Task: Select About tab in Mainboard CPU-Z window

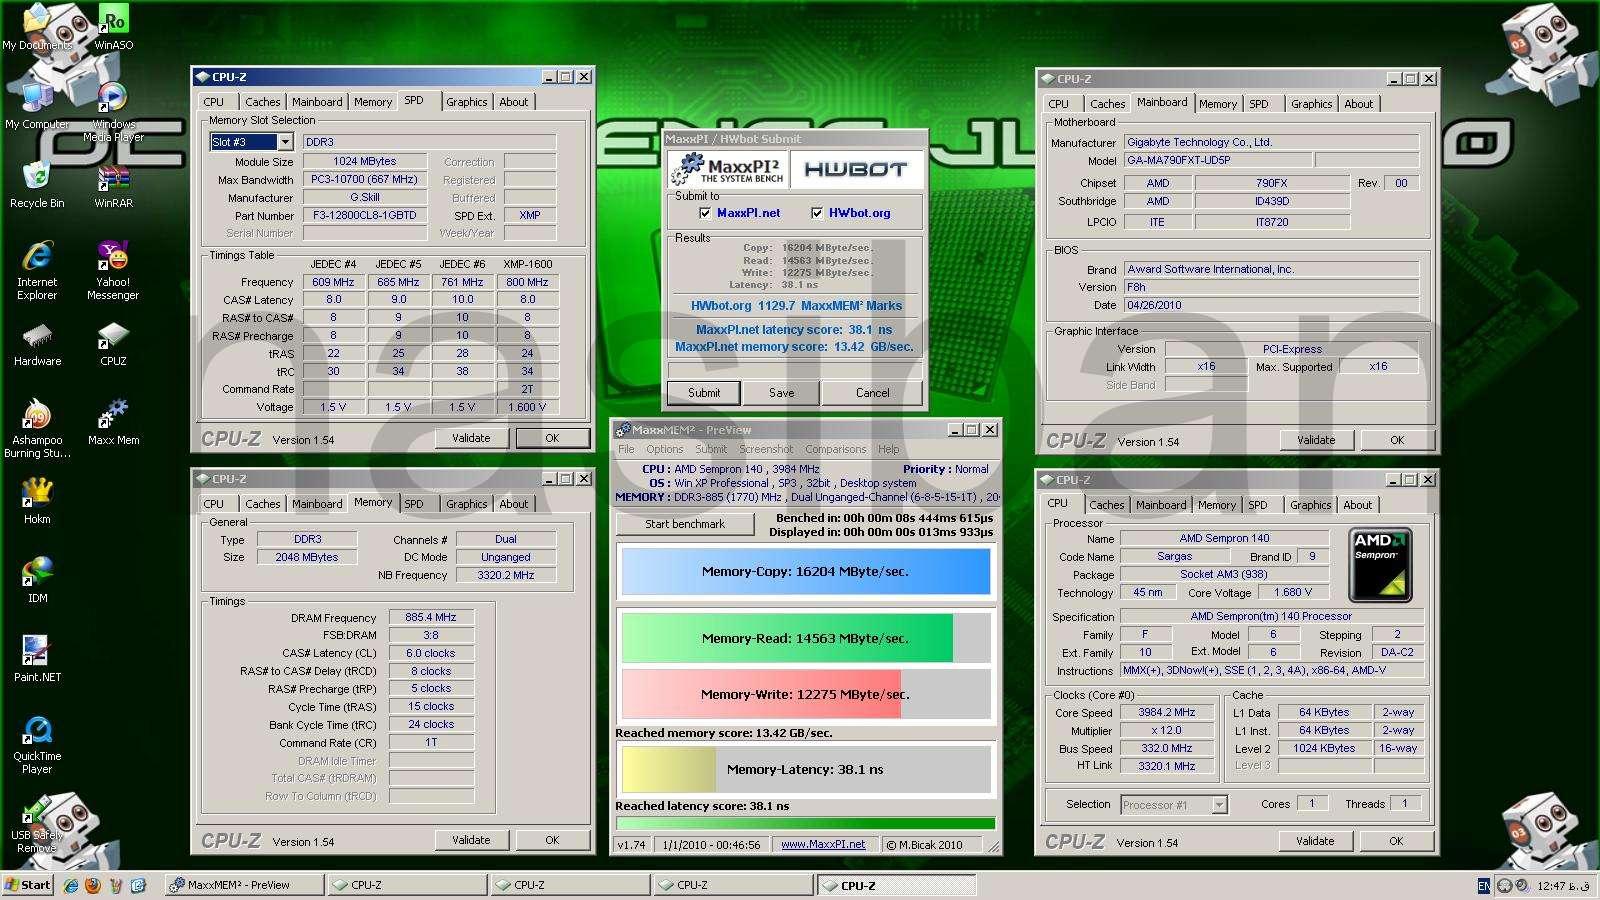Action: point(1358,104)
